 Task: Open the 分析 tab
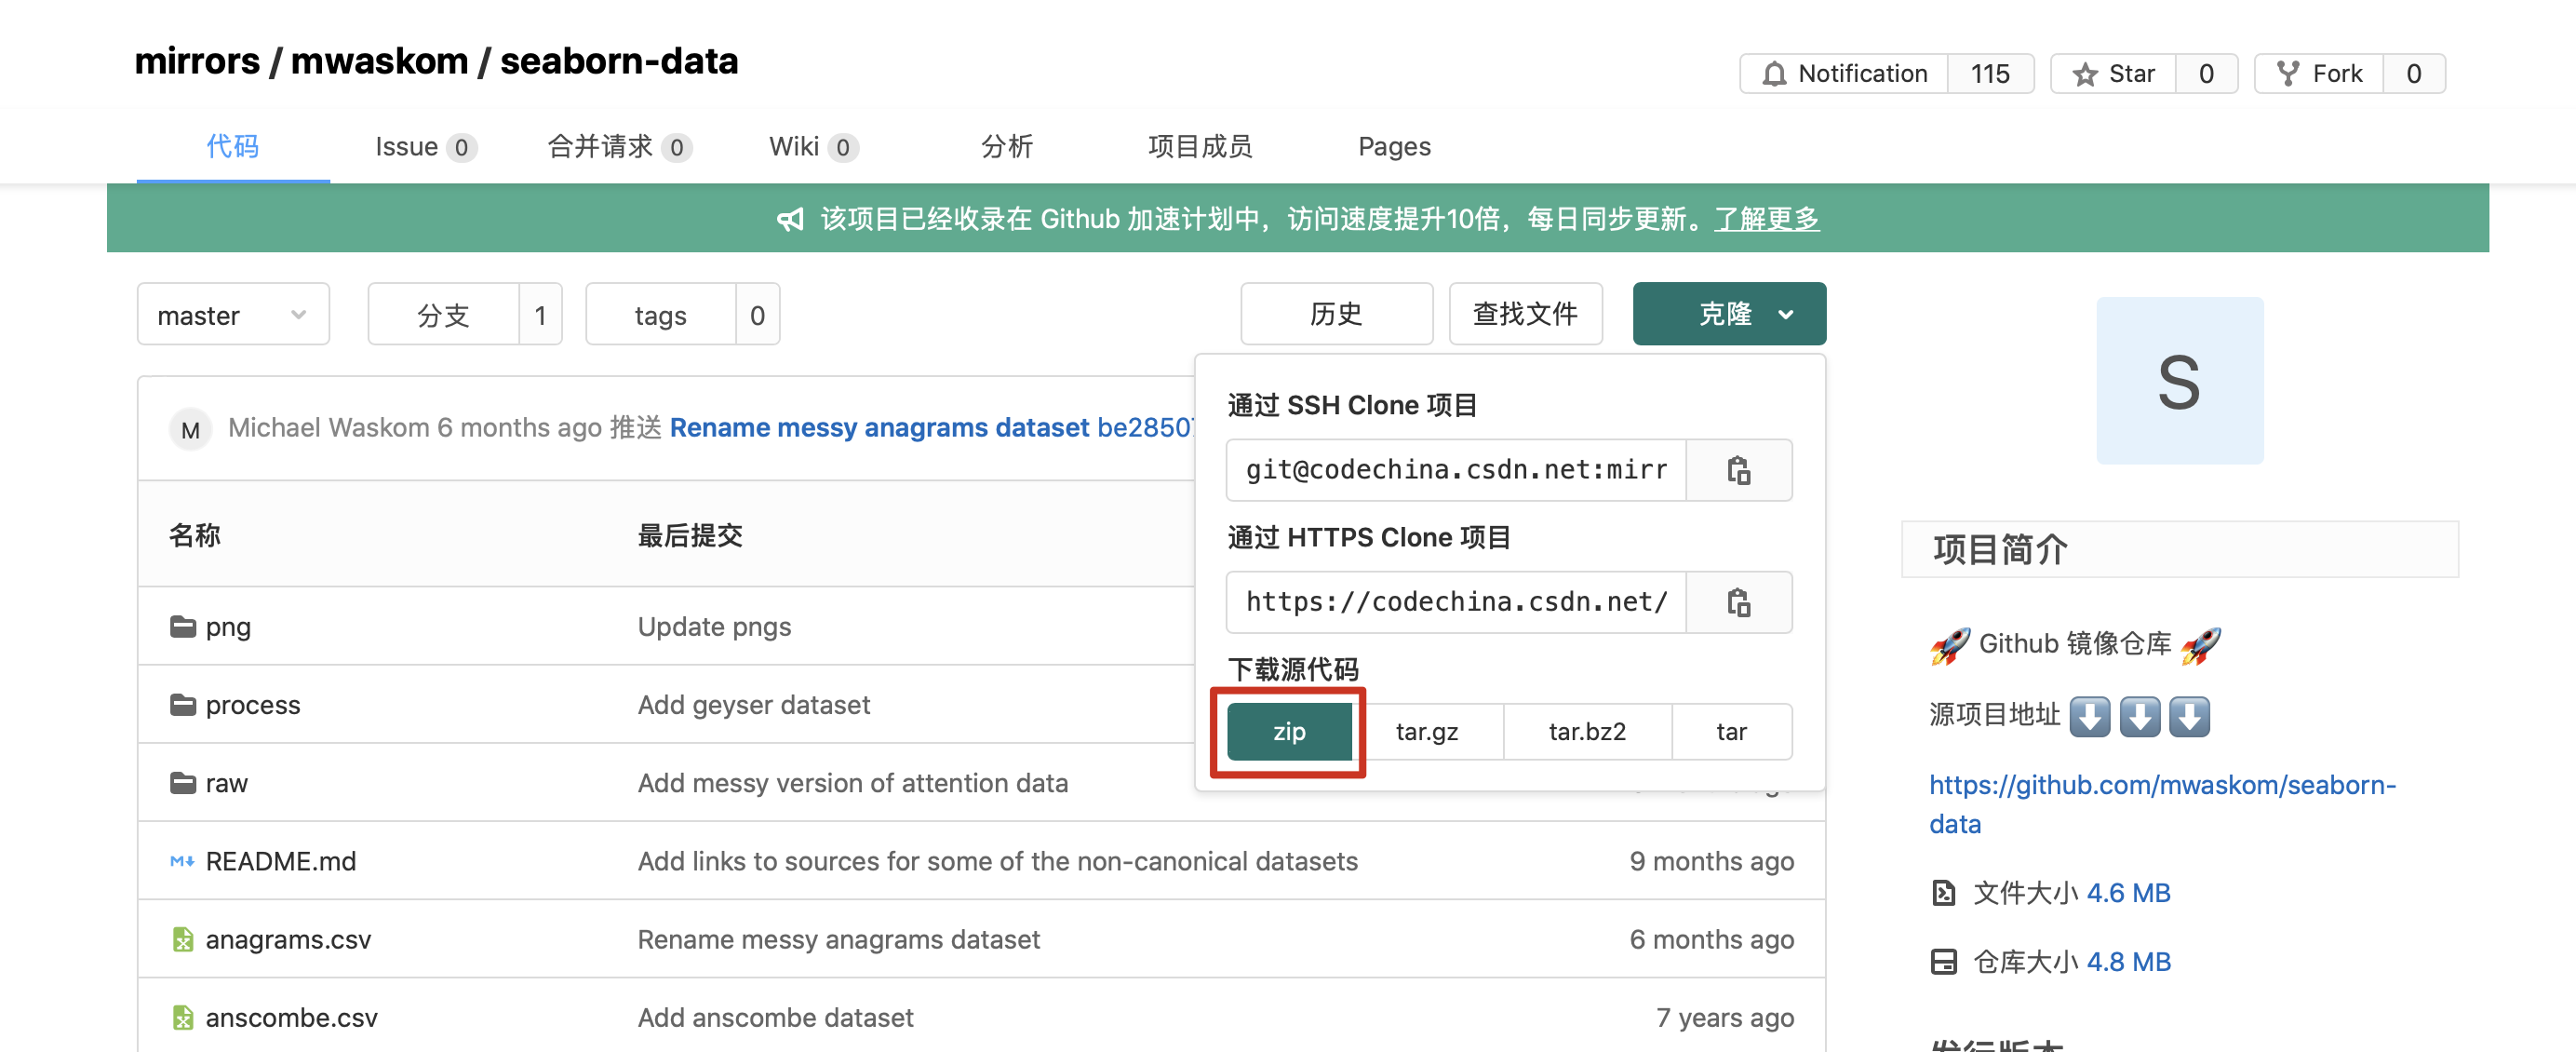tap(1006, 147)
